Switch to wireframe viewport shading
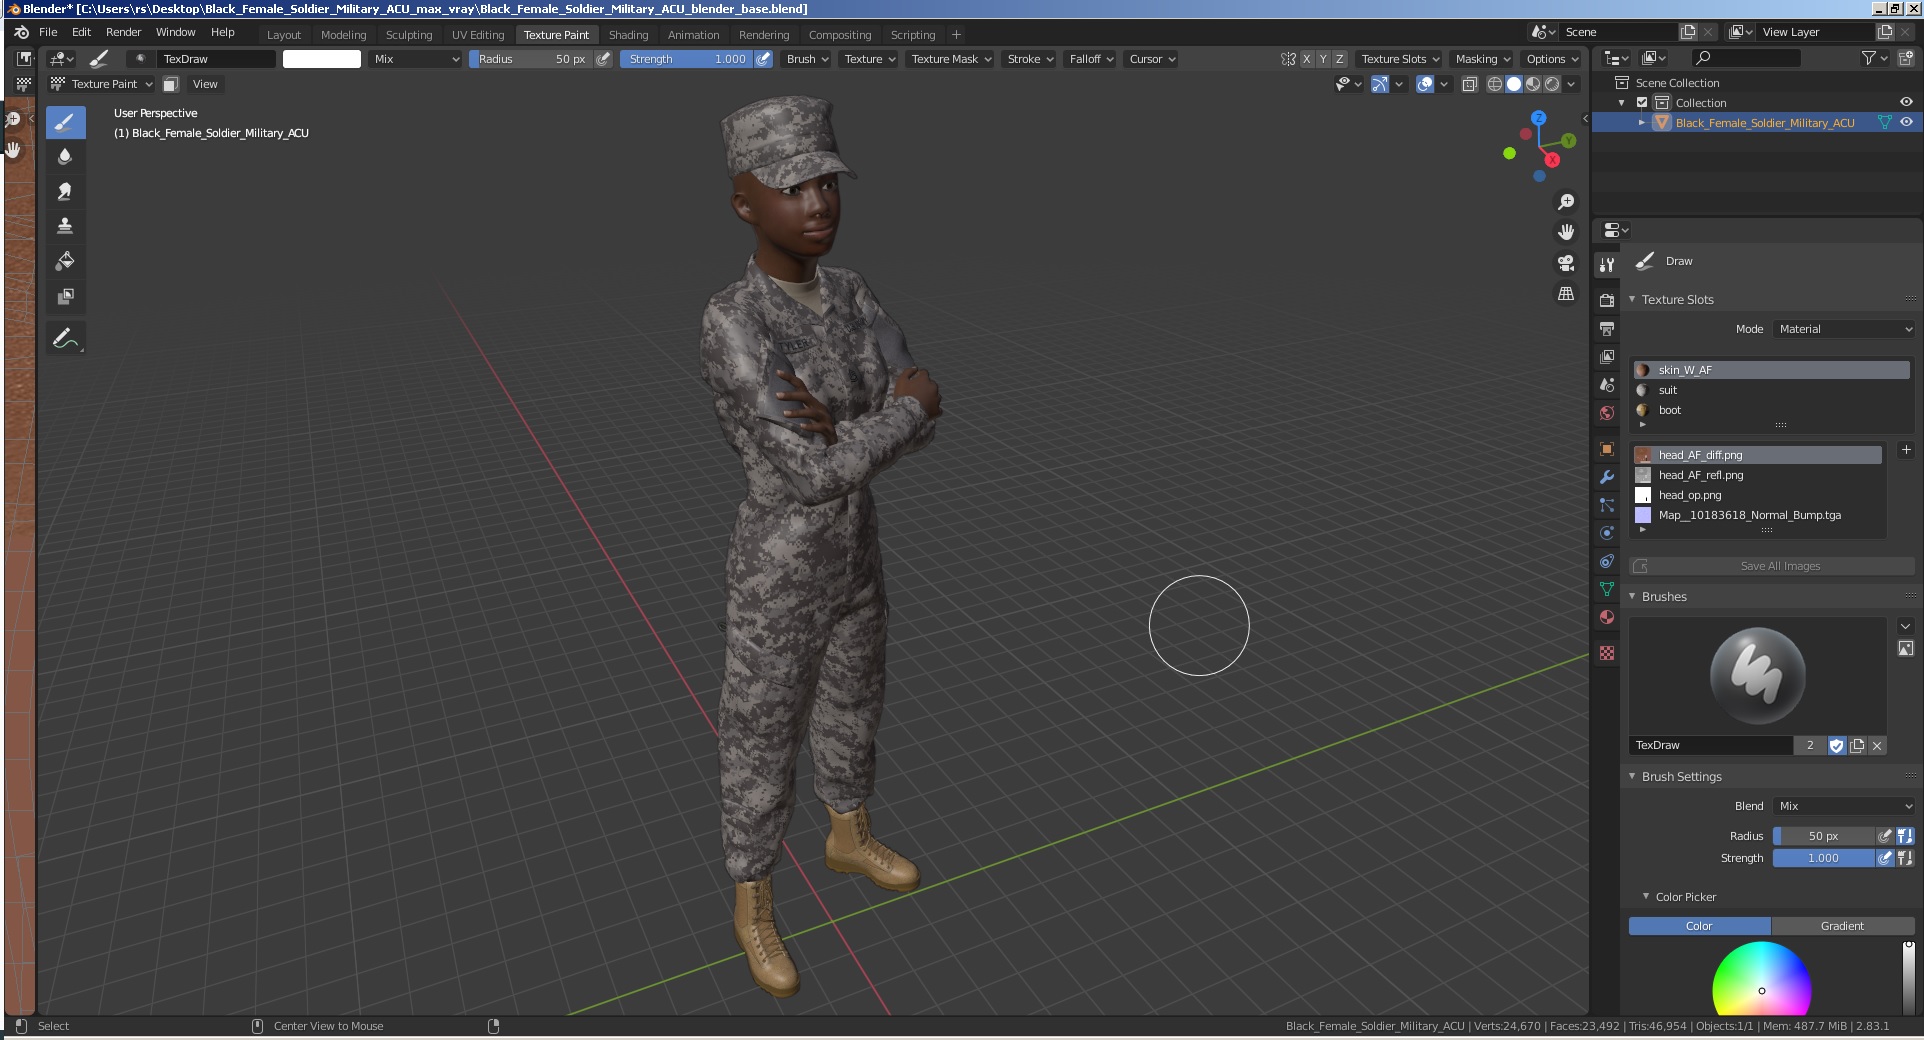 [1495, 84]
